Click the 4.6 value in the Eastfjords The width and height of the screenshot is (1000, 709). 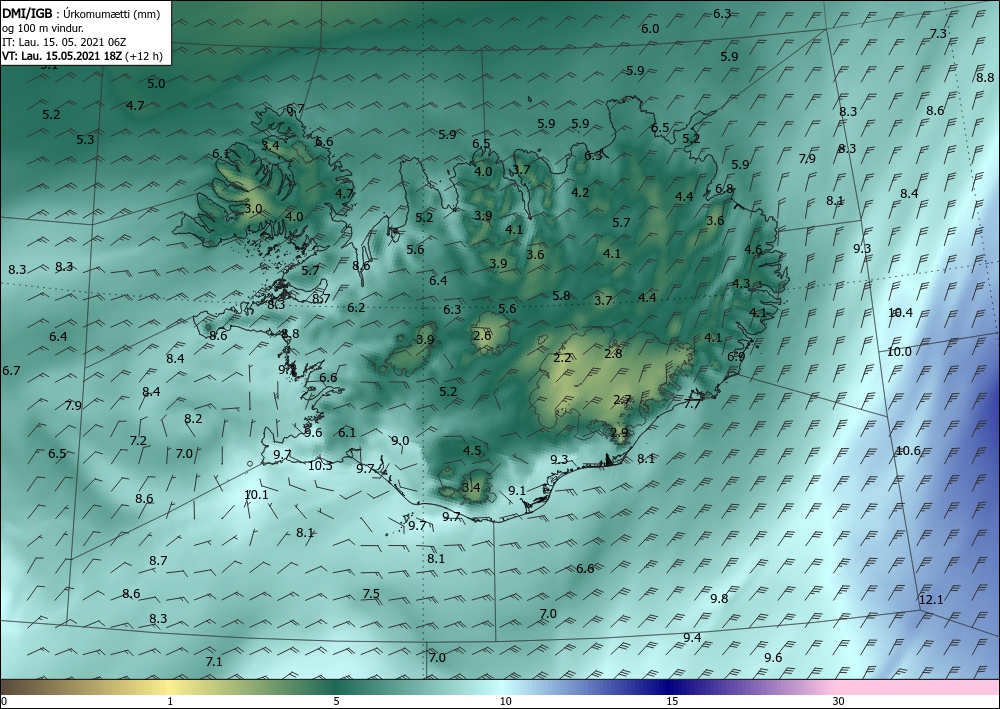point(753,249)
